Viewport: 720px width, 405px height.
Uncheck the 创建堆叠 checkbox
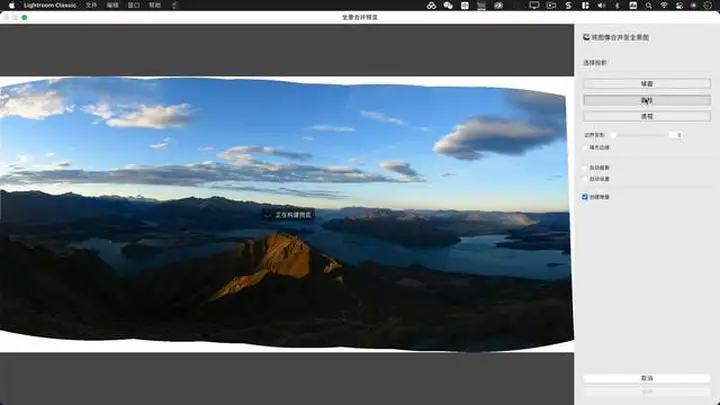pyautogui.click(x=586, y=197)
